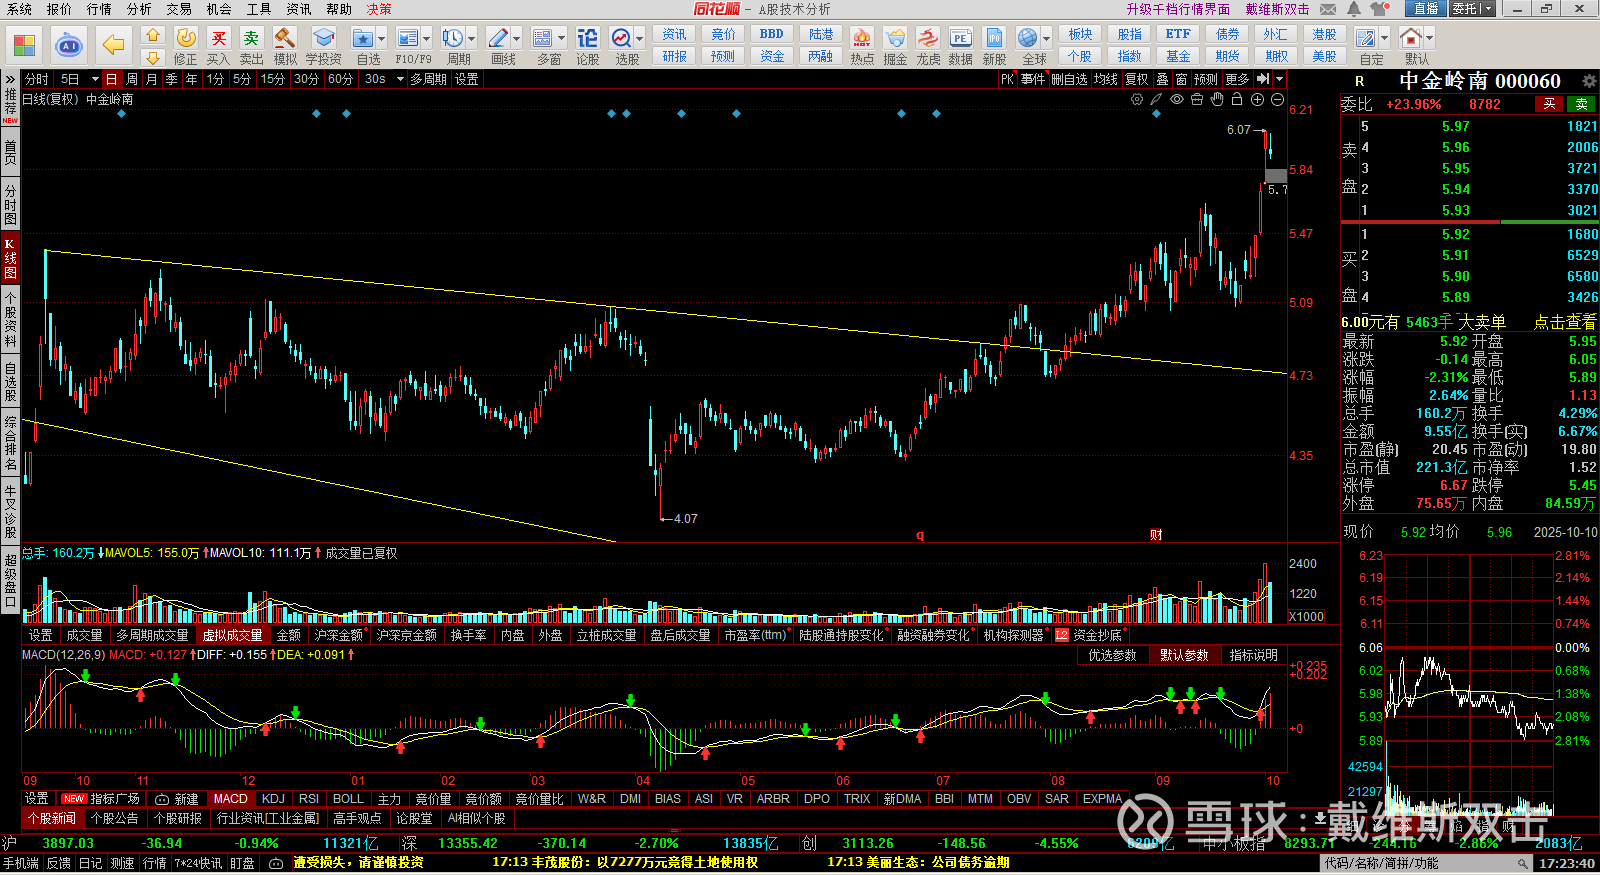The width and height of the screenshot is (1600, 875).
Task: Switch to the BOLL indicator tab
Action: click(x=348, y=798)
